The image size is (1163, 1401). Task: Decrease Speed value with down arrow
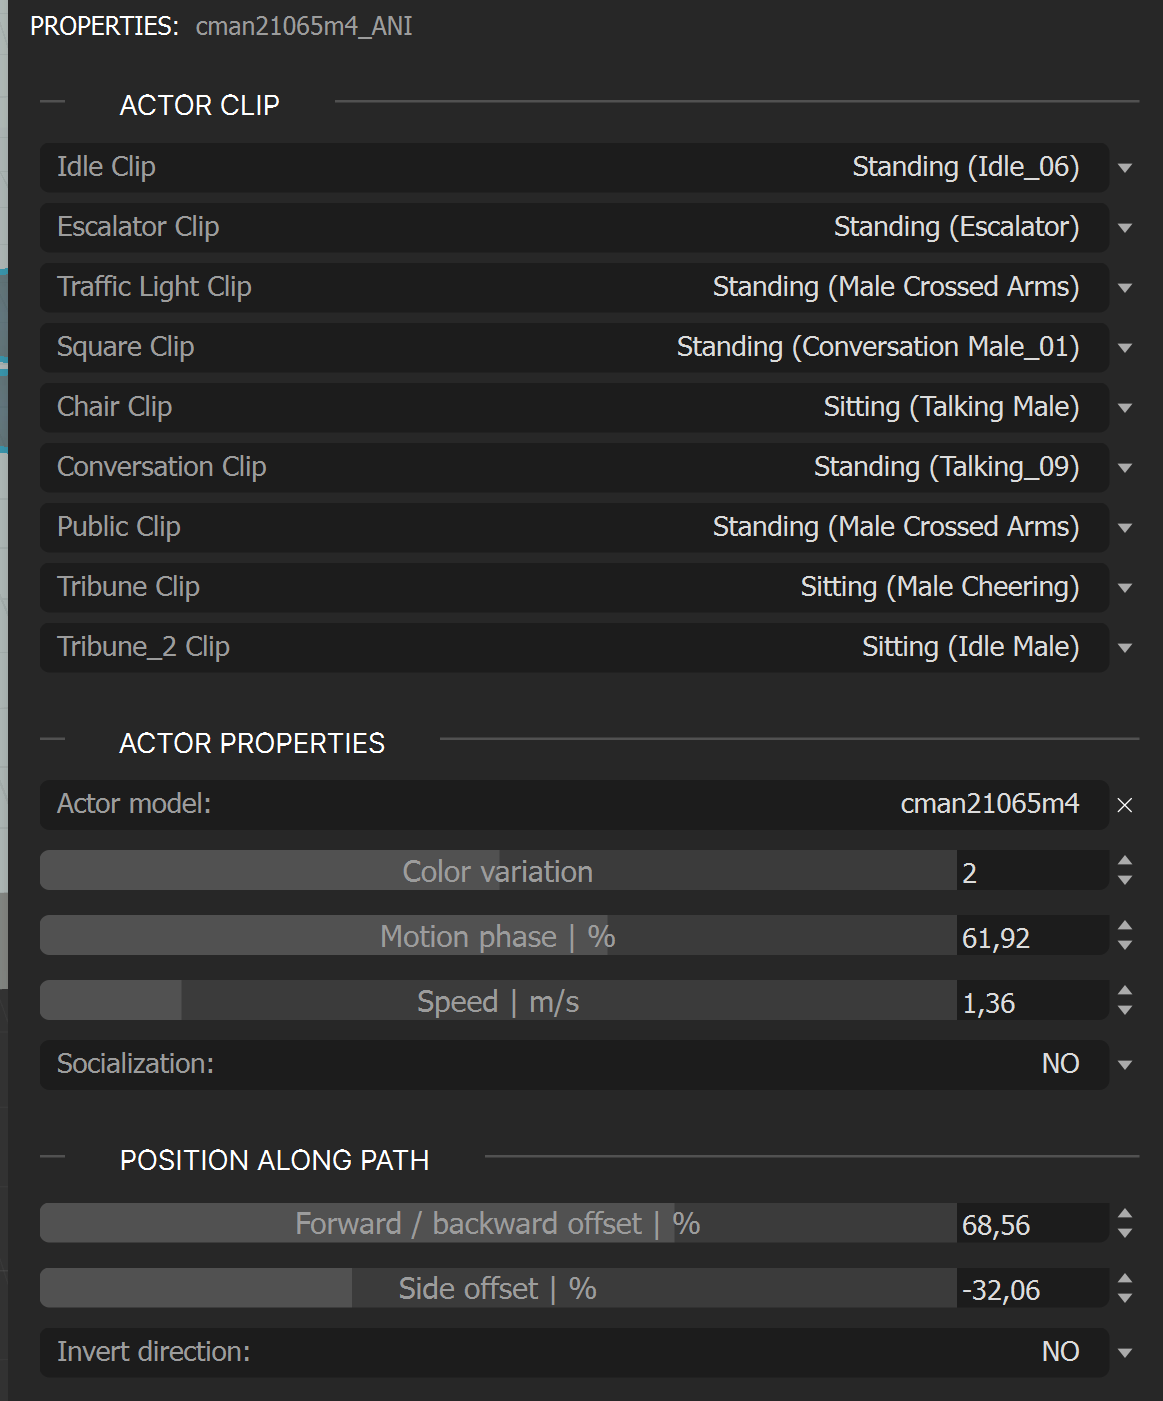tap(1125, 1010)
